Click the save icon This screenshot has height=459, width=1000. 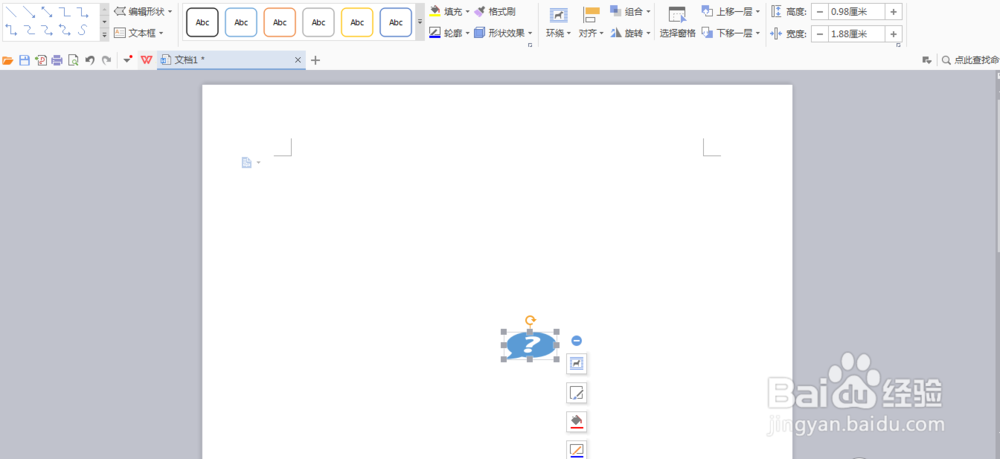(24, 61)
